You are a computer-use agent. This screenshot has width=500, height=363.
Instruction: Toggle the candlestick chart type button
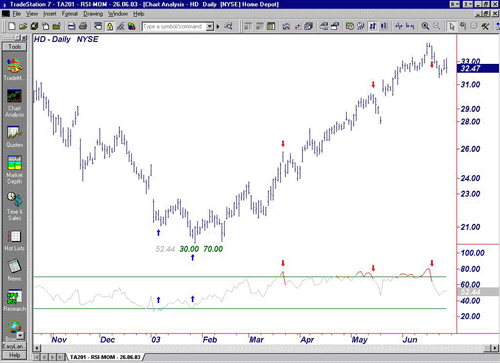pyautogui.click(x=384, y=26)
